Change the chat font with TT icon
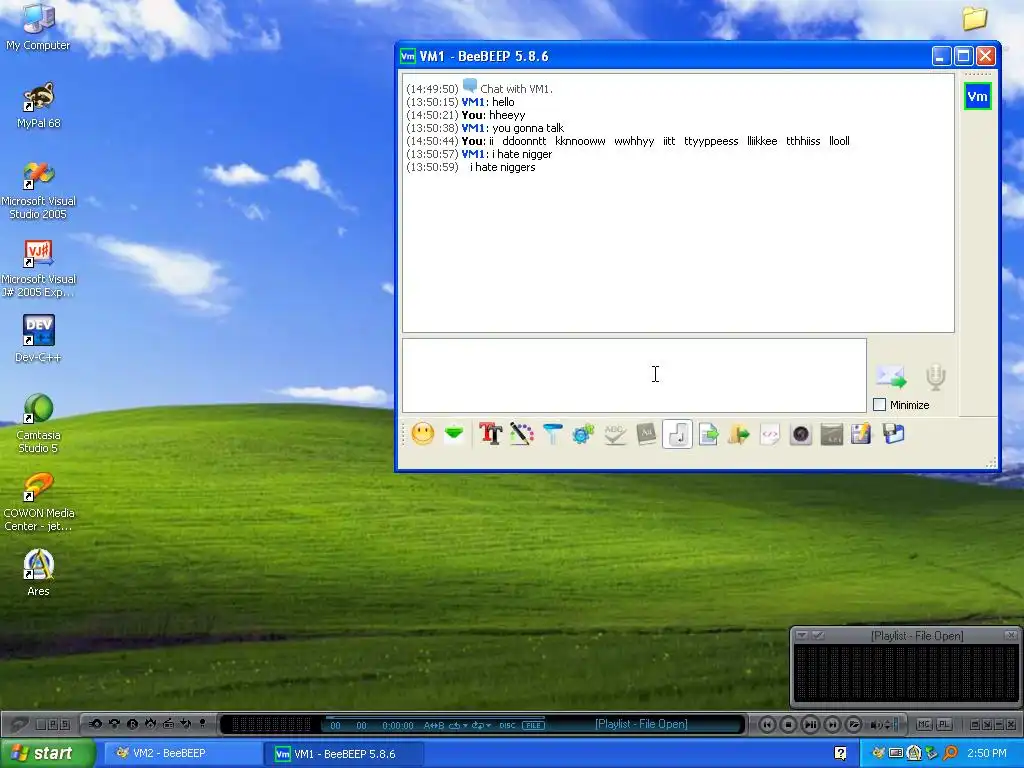1024x768 pixels. point(490,434)
